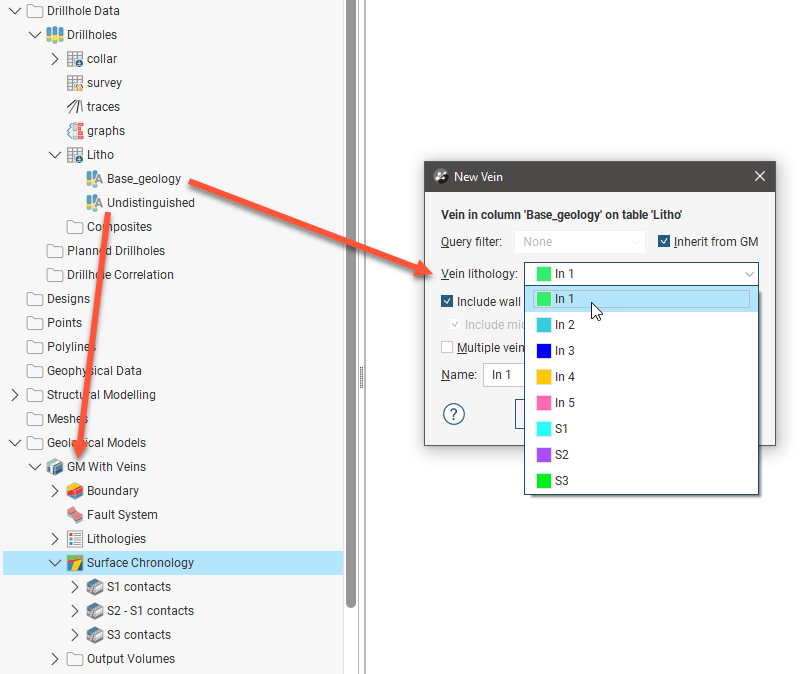Select In 3 from lithology list
The height and width of the screenshot is (674, 801).
564,351
